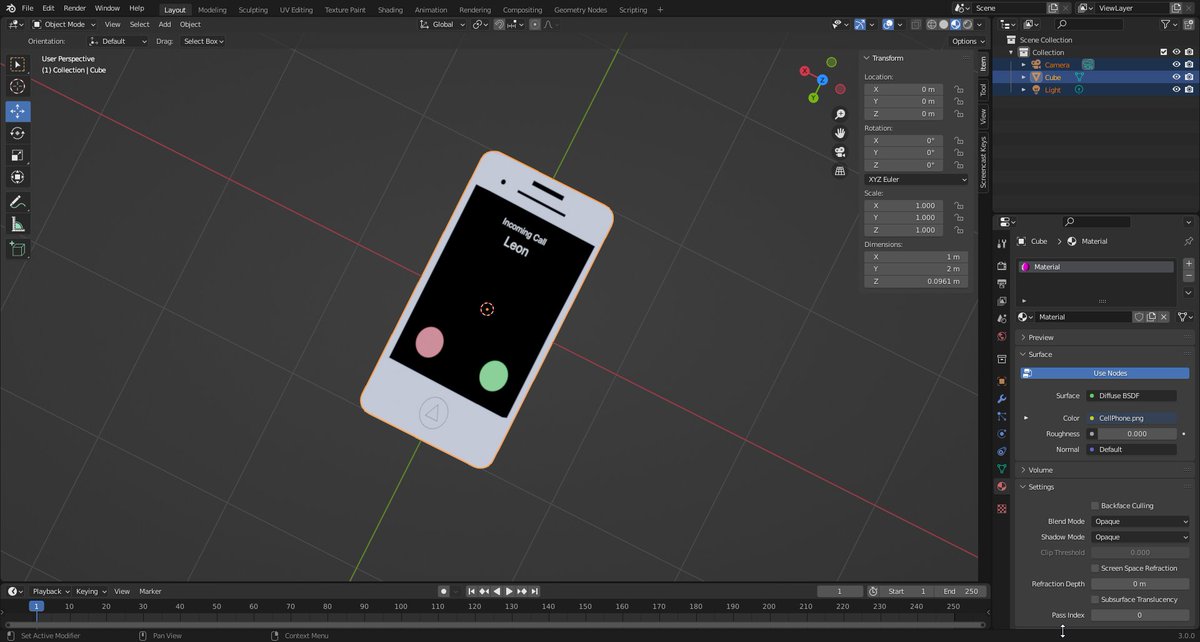The height and width of the screenshot is (642, 1200).
Task: Click the Use Nodes button
Action: [1106, 373]
